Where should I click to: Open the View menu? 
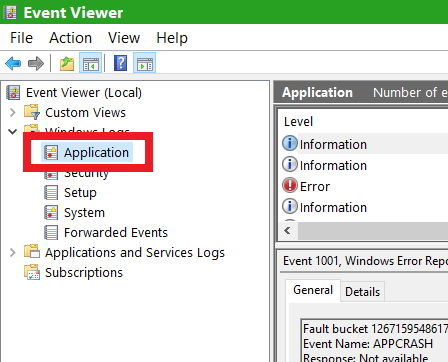[x=124, y=38]
